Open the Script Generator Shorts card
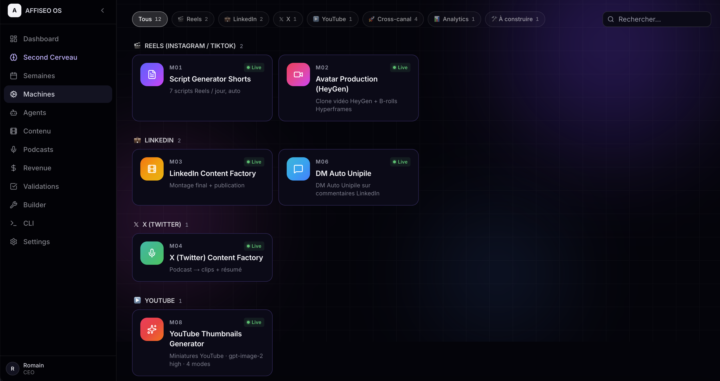720x381 pixels. [x=202, y=88]
